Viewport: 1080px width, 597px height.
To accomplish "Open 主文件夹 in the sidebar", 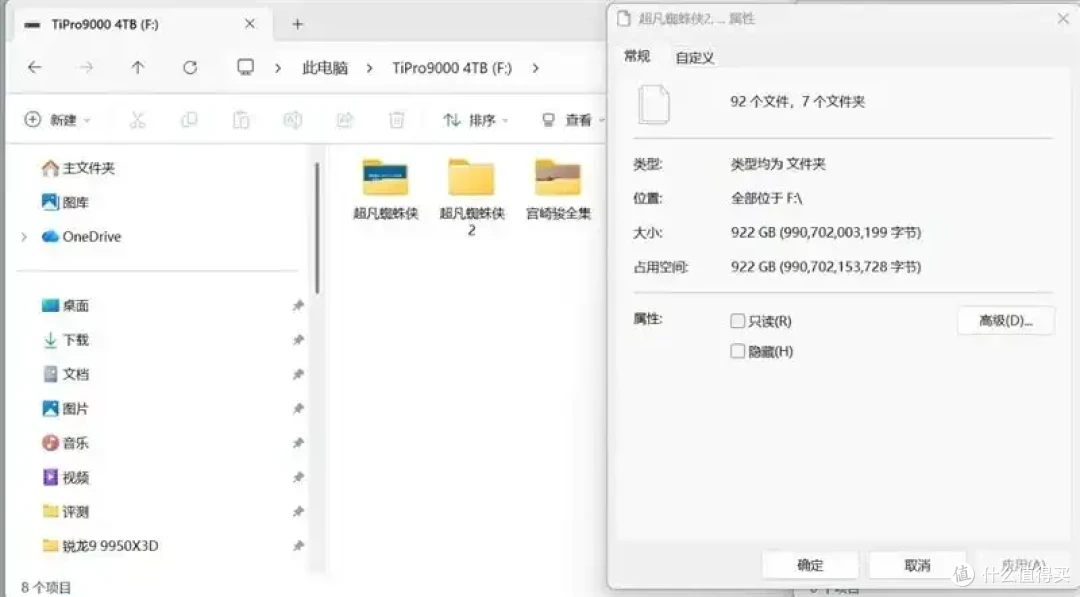I will click(x=79, y=168).
